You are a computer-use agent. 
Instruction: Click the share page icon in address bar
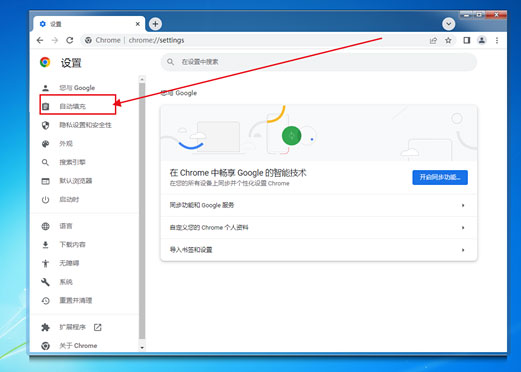pos(433,40)
